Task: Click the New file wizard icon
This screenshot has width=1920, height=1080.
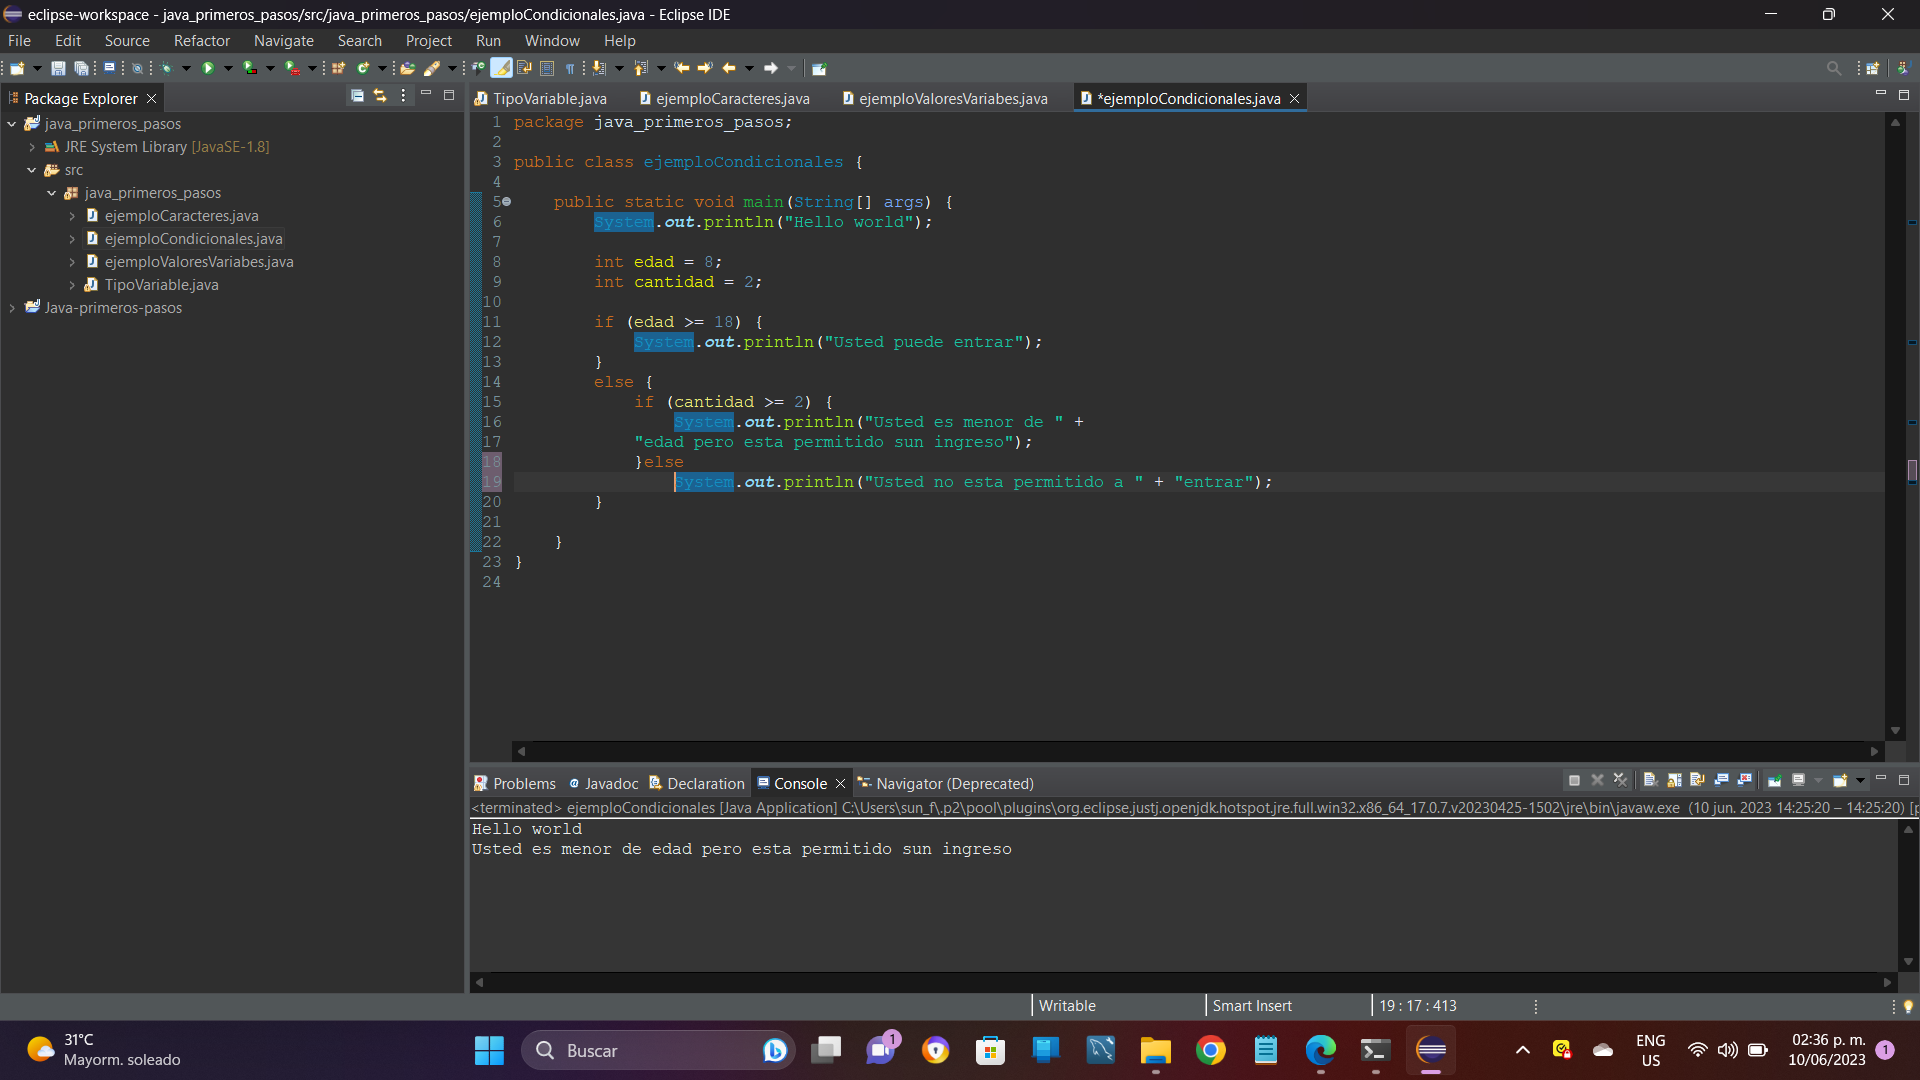Action: click(x=17, y=68)
